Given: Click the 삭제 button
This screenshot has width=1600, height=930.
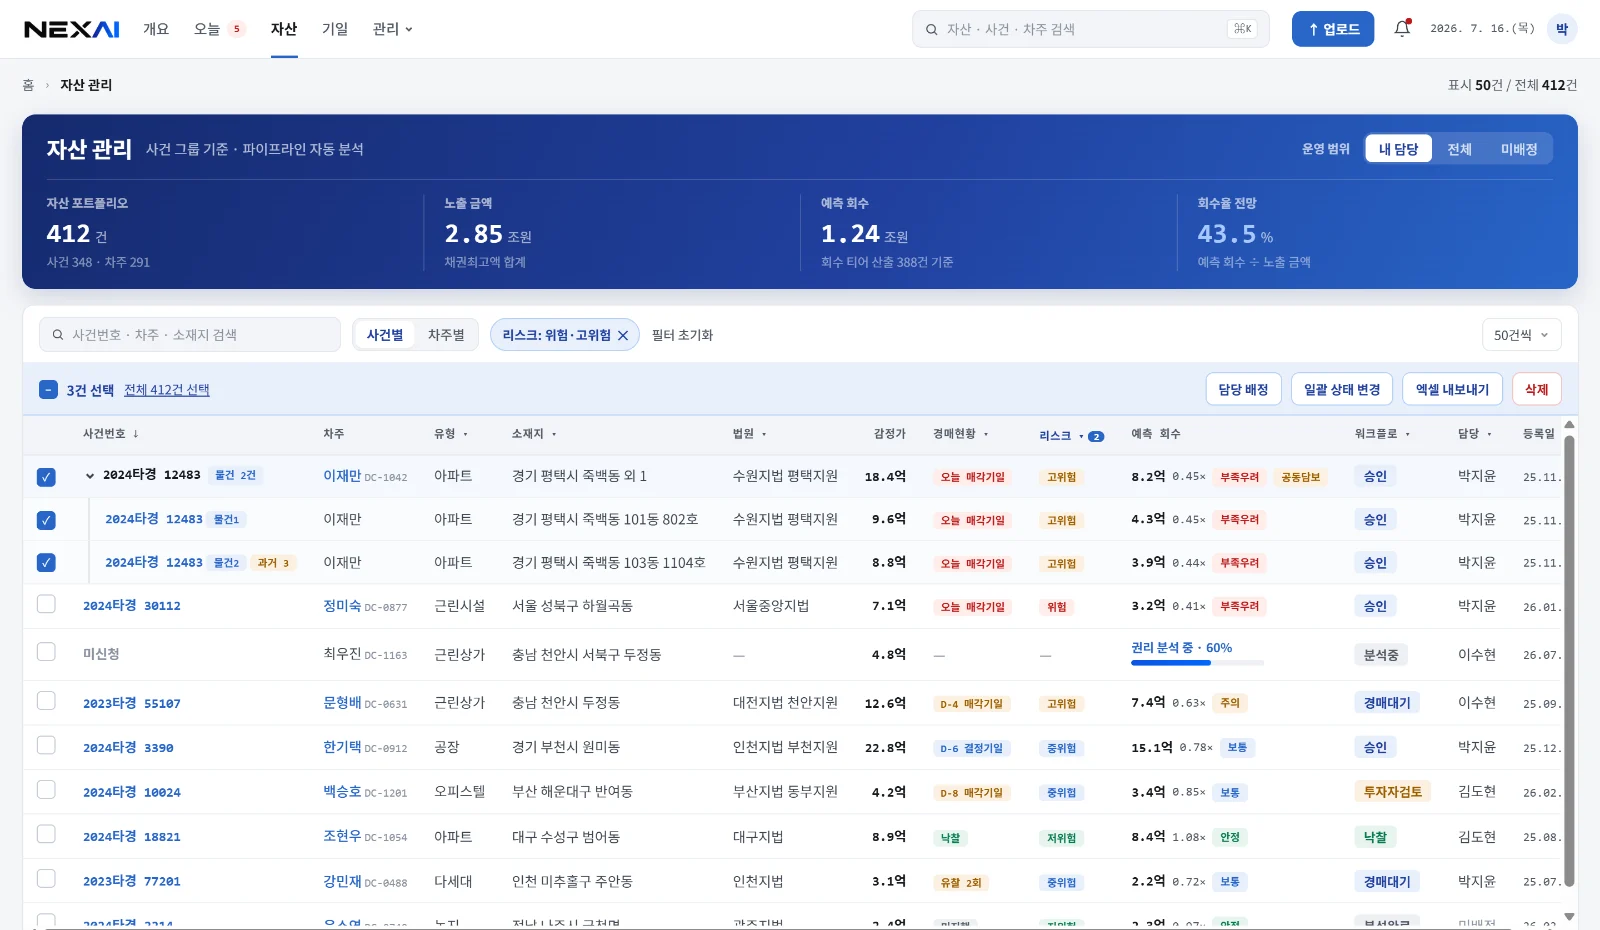Looking at the screenshot, I should click(x=1537, y=390).
